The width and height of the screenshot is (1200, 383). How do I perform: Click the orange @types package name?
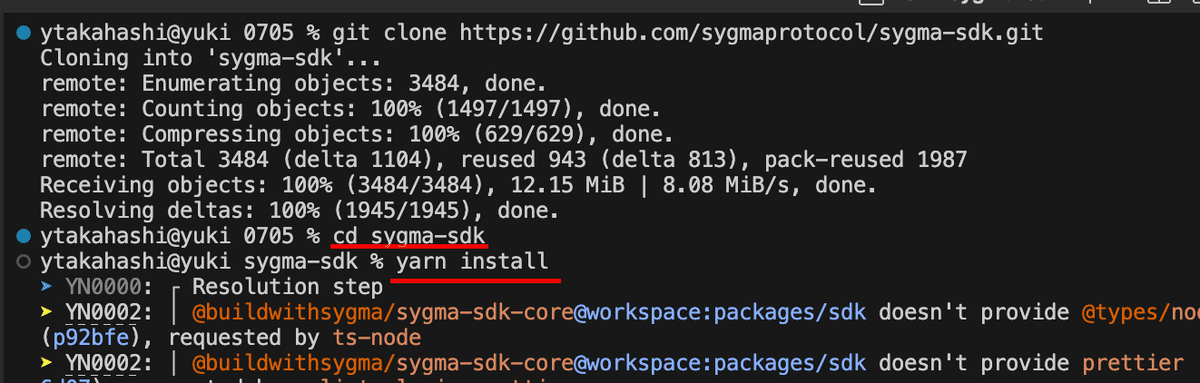[x=1140, y=313]
